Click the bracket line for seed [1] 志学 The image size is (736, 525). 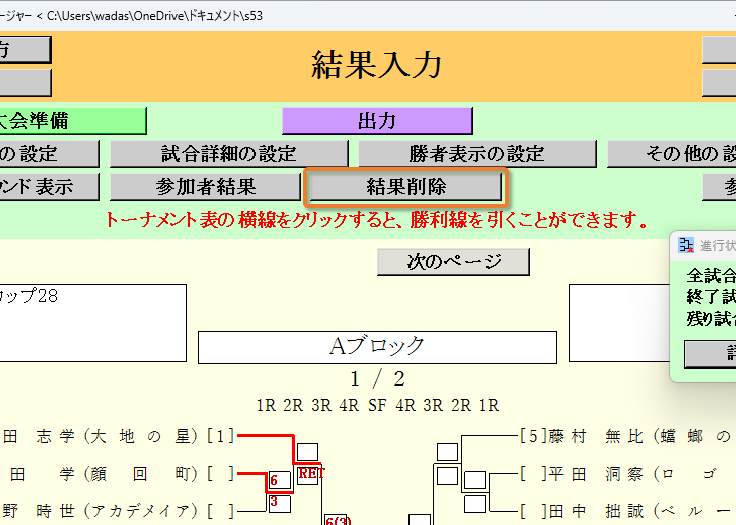(x=265, y=436)
